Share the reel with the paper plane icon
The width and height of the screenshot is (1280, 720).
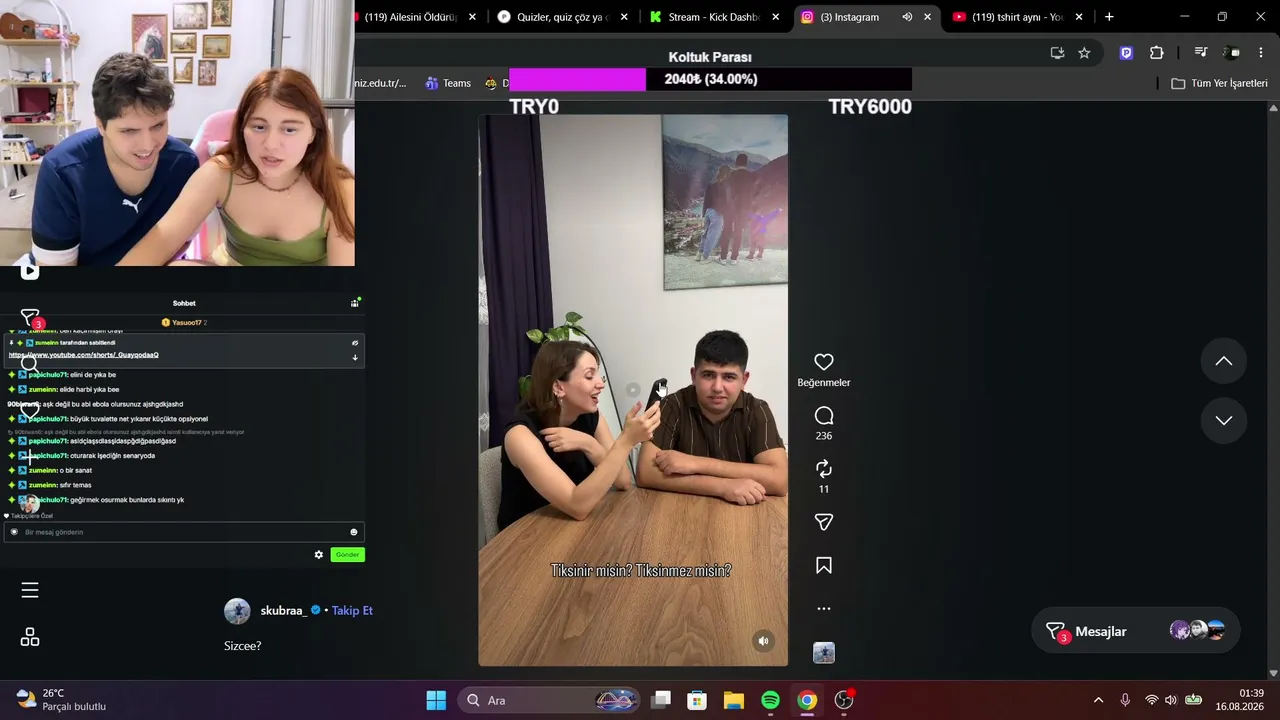pyautogui.click(x=824, y=522)
